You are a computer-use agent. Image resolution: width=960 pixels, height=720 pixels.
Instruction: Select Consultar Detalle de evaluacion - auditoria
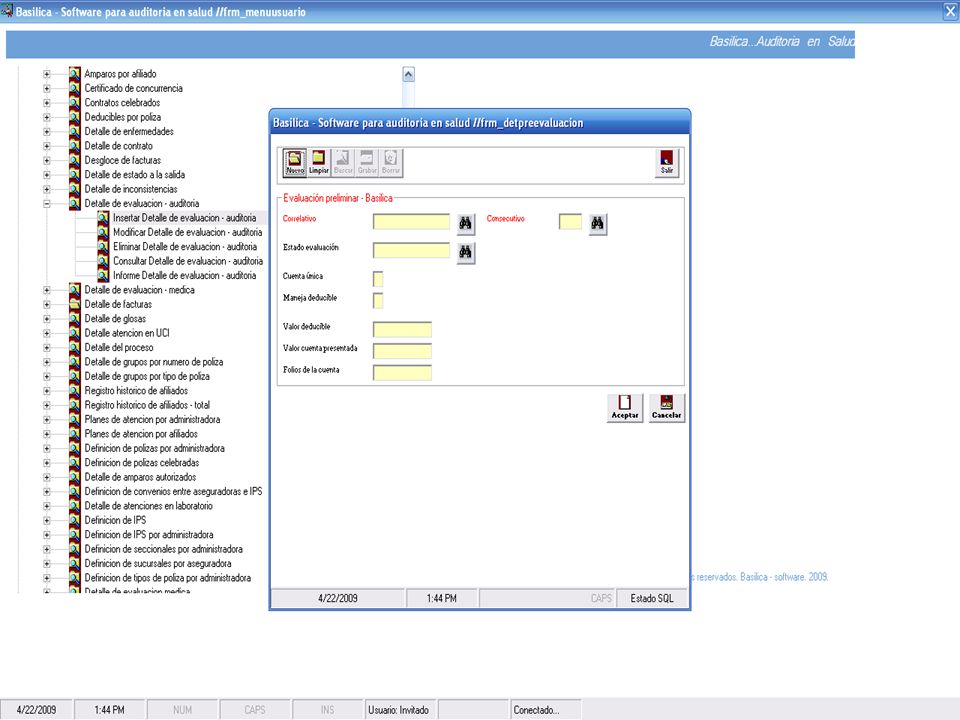coord(188,261)
